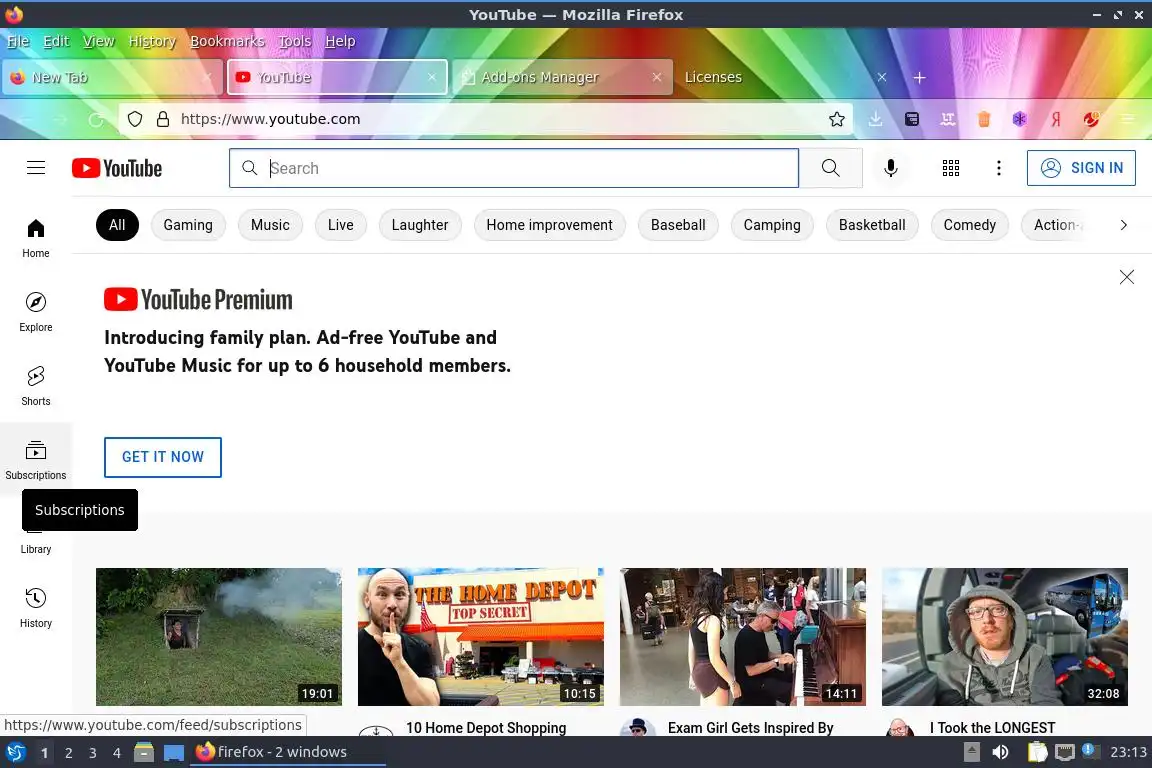1152x768 pixels.
Task: Select the Comedy filter chip
Action: pyautogui.click(x=970, y=225)
